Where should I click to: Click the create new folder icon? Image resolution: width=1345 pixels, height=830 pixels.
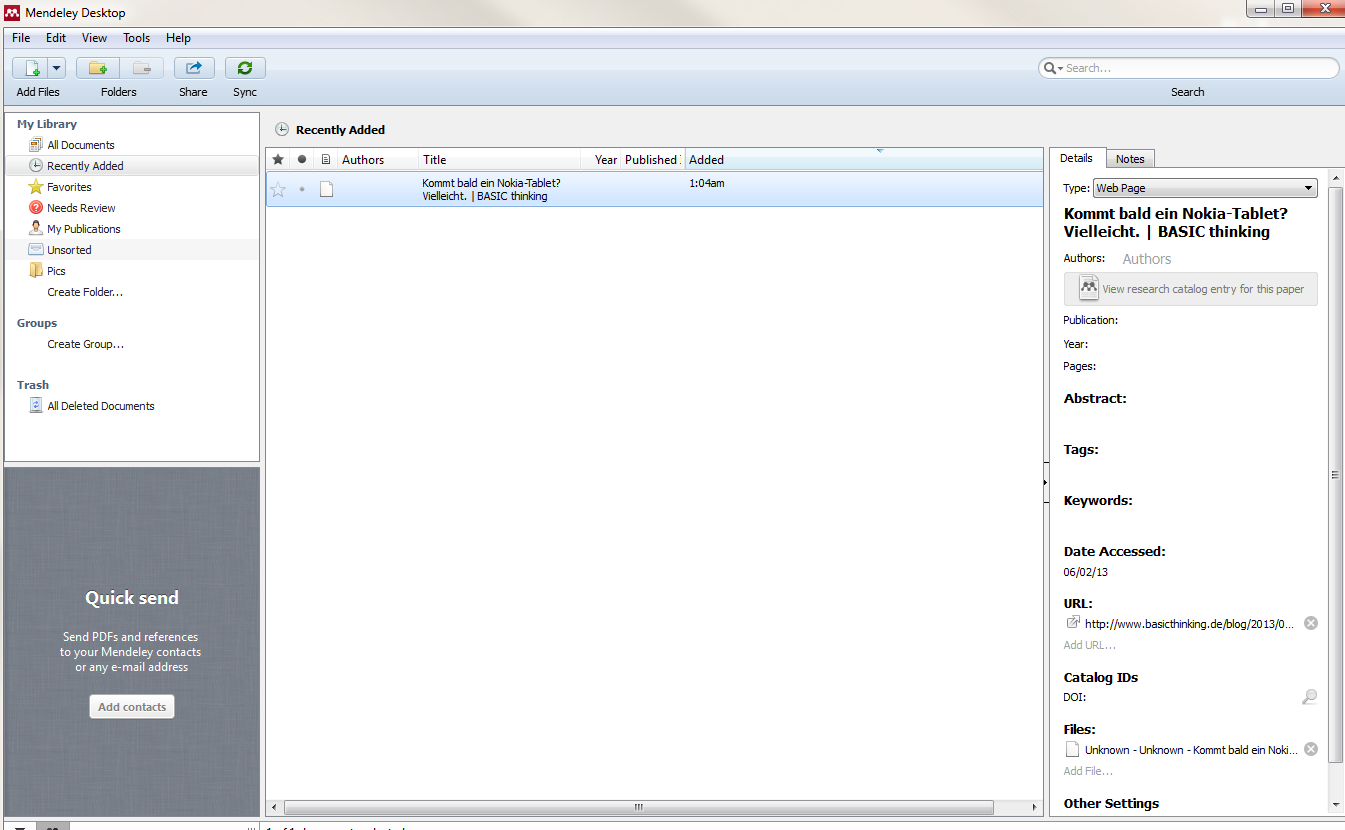click(x=98, y=68)
